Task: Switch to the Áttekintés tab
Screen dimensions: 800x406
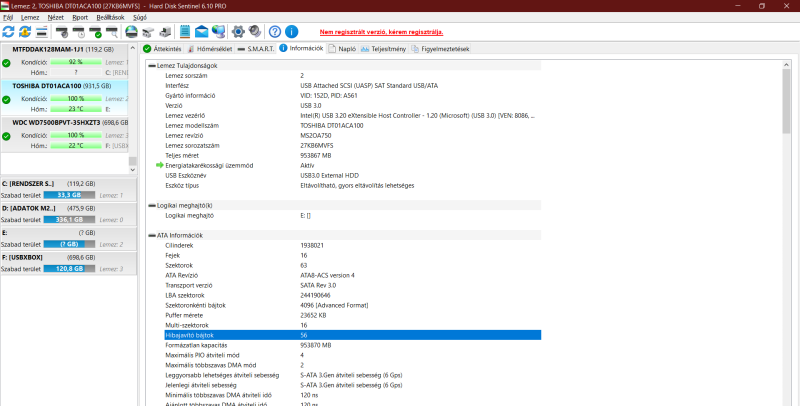Action: pyautogui.click(x=162, y=49)
